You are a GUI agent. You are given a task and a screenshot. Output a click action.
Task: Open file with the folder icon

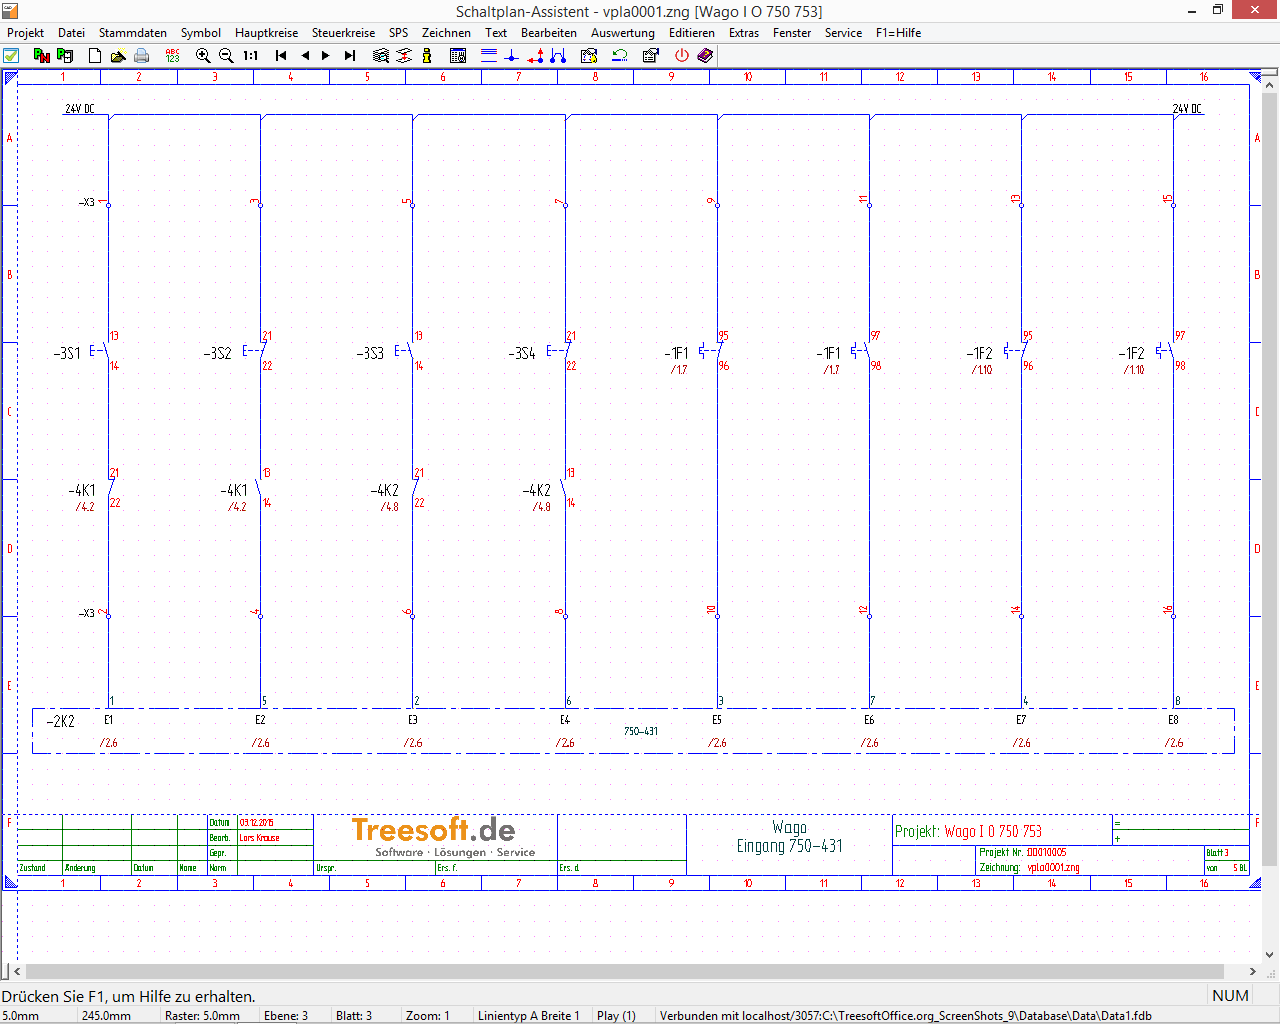click(x=118, y=56)
